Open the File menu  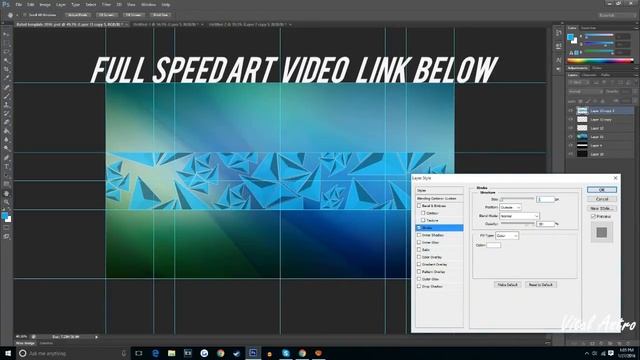coord(19,4)
